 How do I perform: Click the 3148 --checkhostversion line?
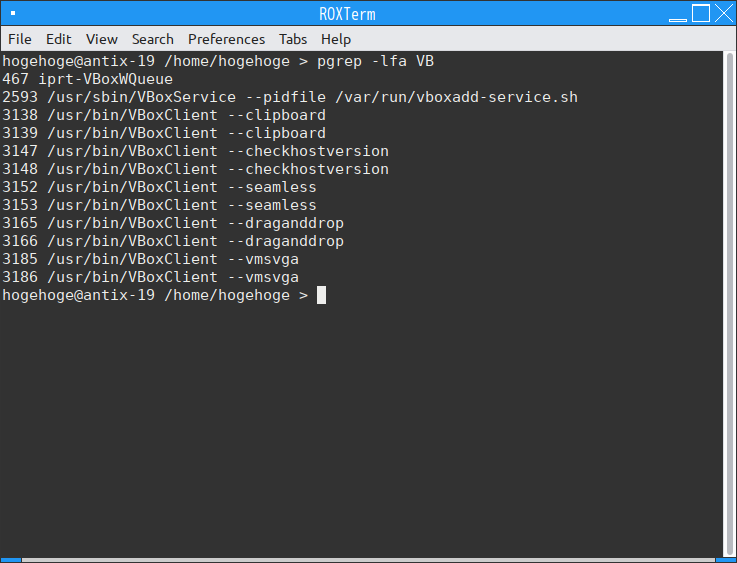pyautogui.click(x=196, y=169)
